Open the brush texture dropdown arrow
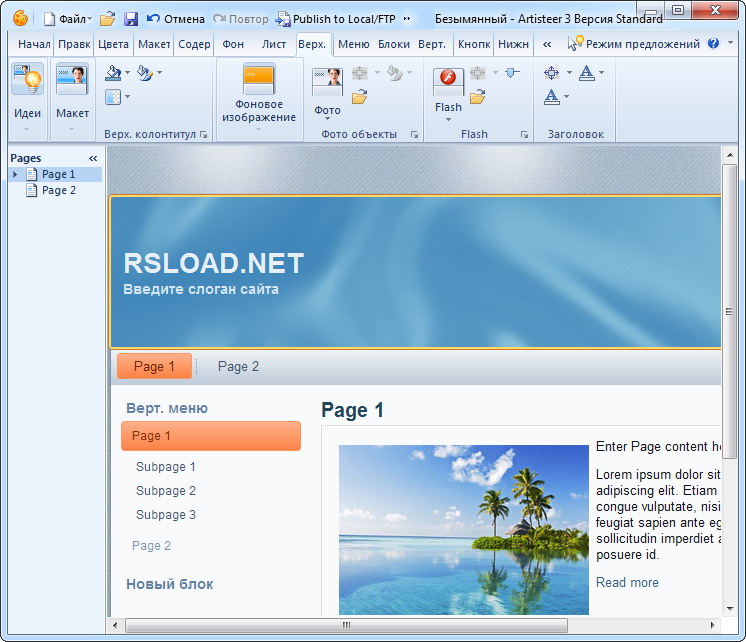Screen dimensions: 746x642 click(159, 73)
